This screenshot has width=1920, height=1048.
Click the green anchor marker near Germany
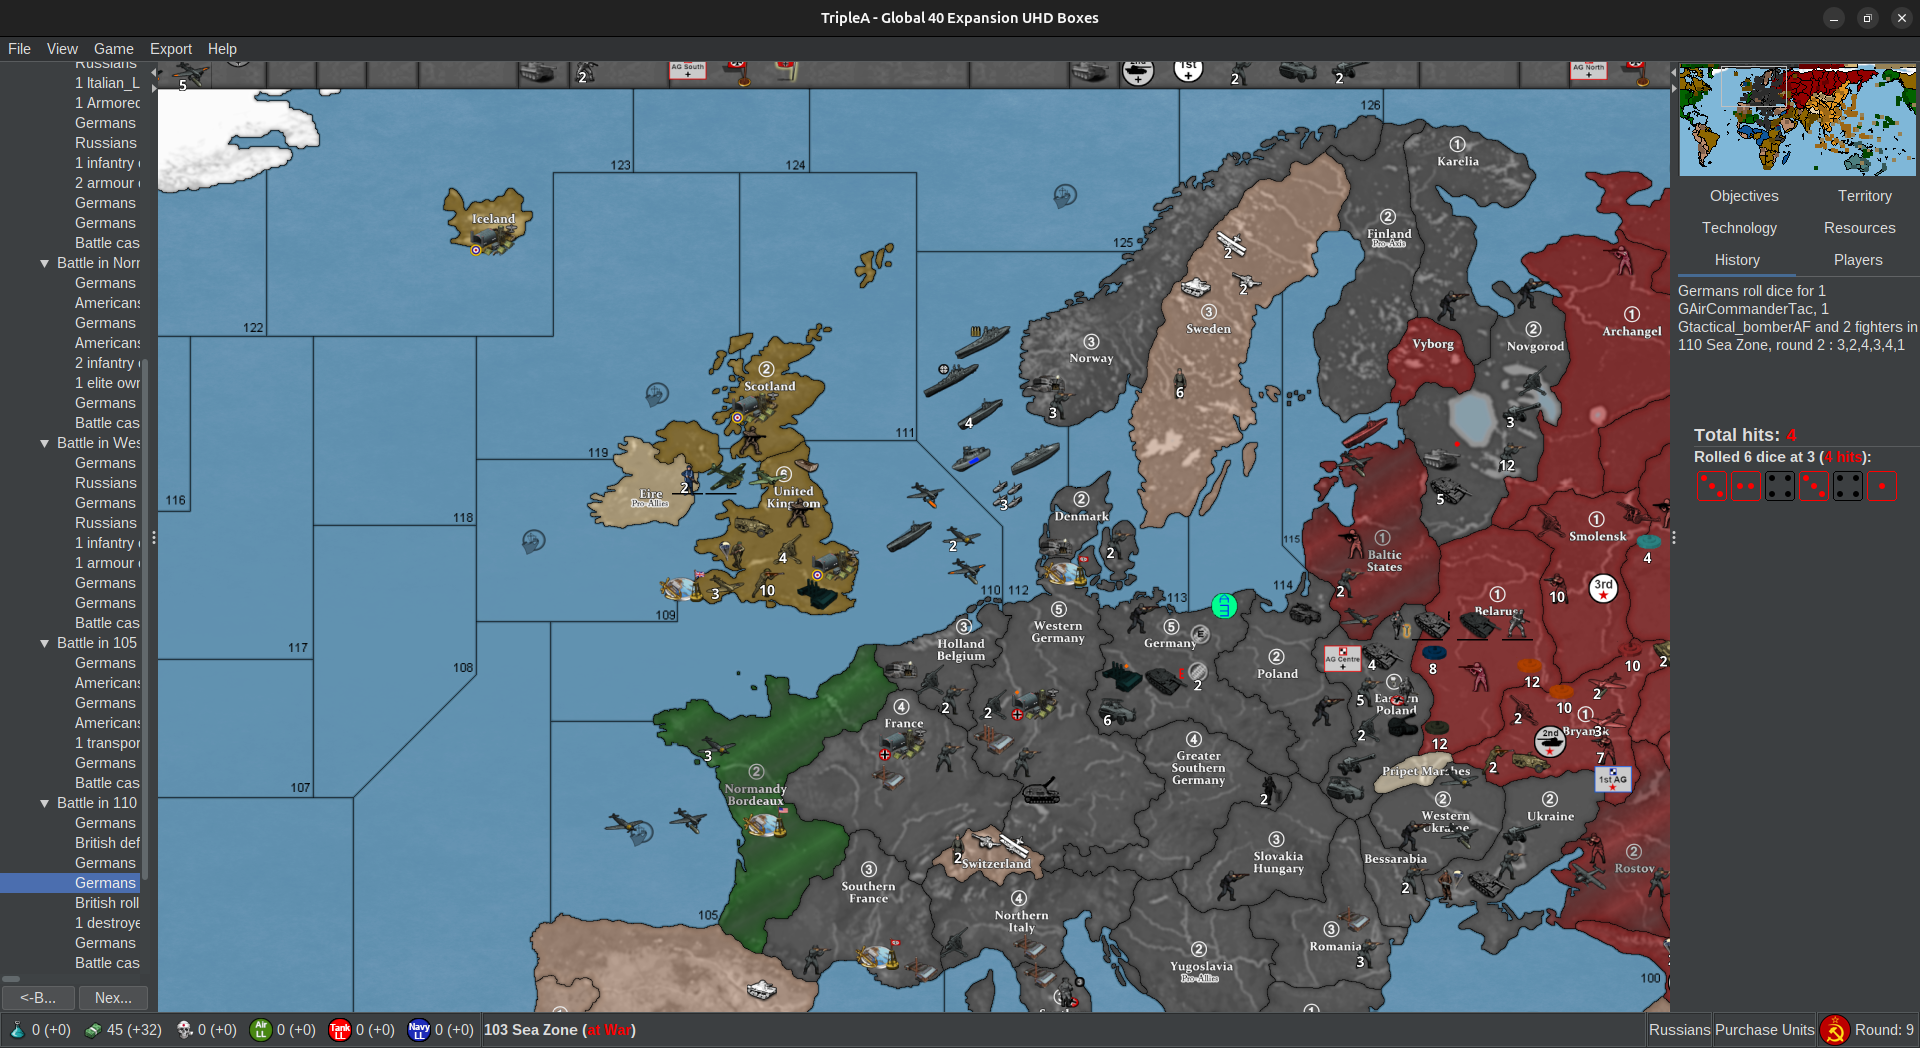(x=1224, y=605)
